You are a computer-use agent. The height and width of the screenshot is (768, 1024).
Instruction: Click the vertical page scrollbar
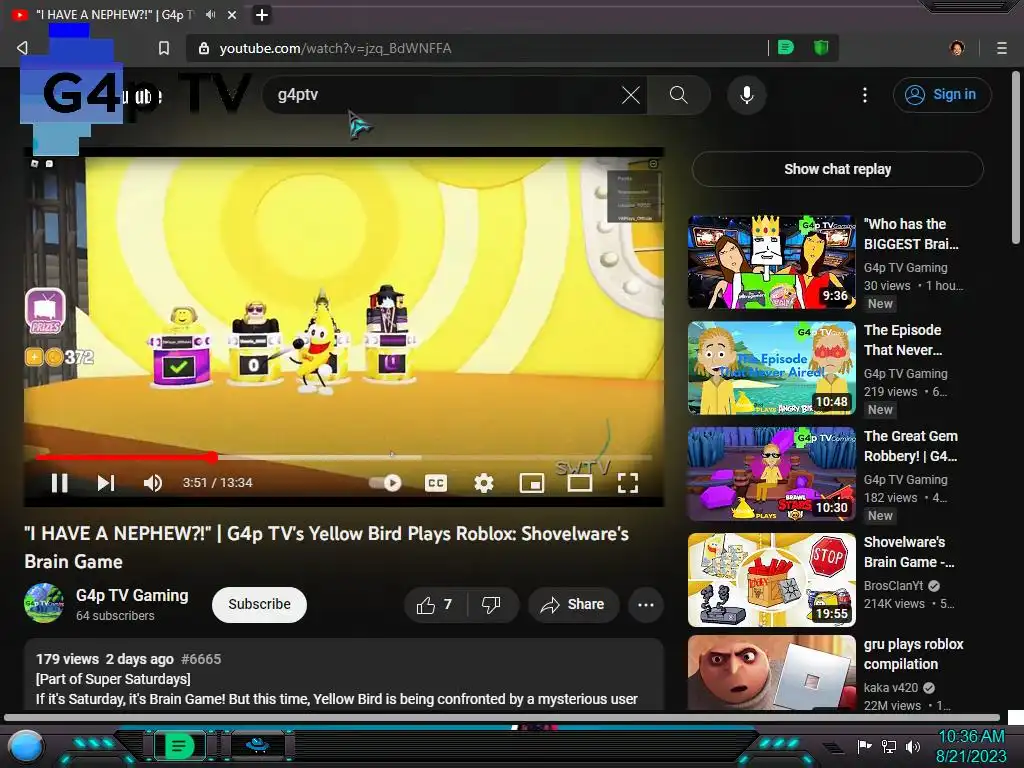point(1016,157)
